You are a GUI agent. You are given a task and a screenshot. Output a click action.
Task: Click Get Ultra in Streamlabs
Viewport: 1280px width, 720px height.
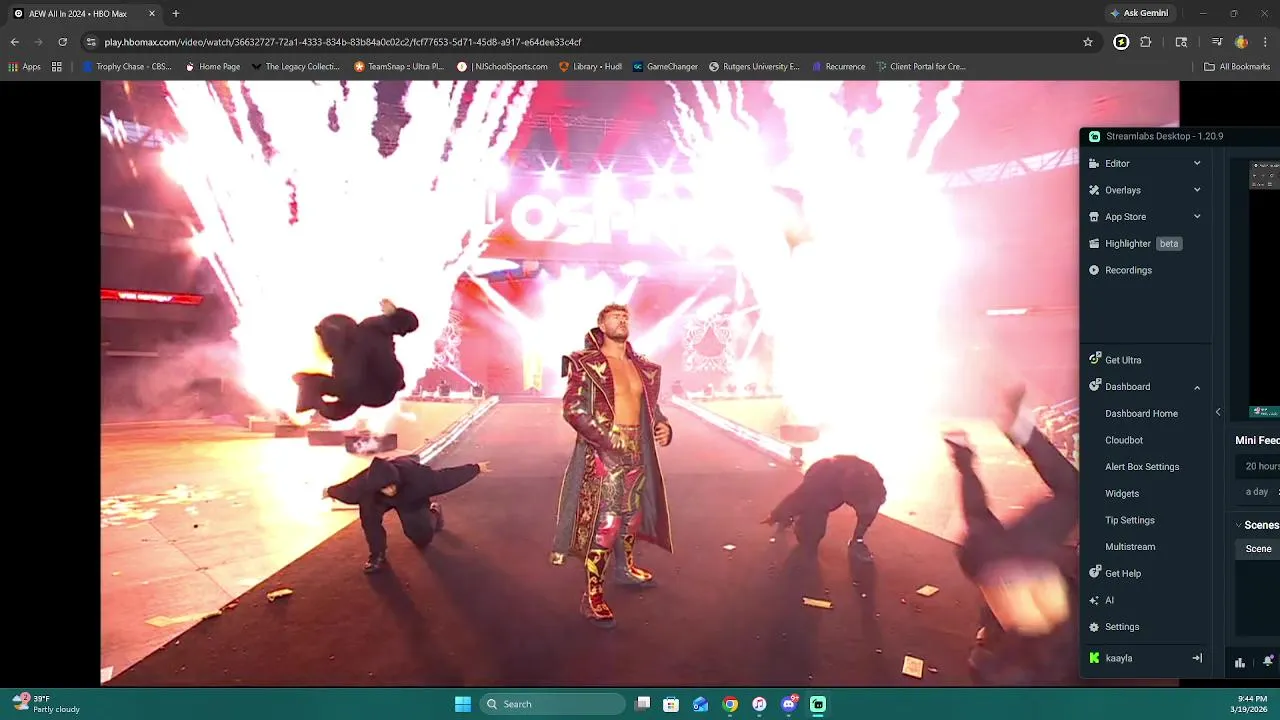(x=1123, y=360)
